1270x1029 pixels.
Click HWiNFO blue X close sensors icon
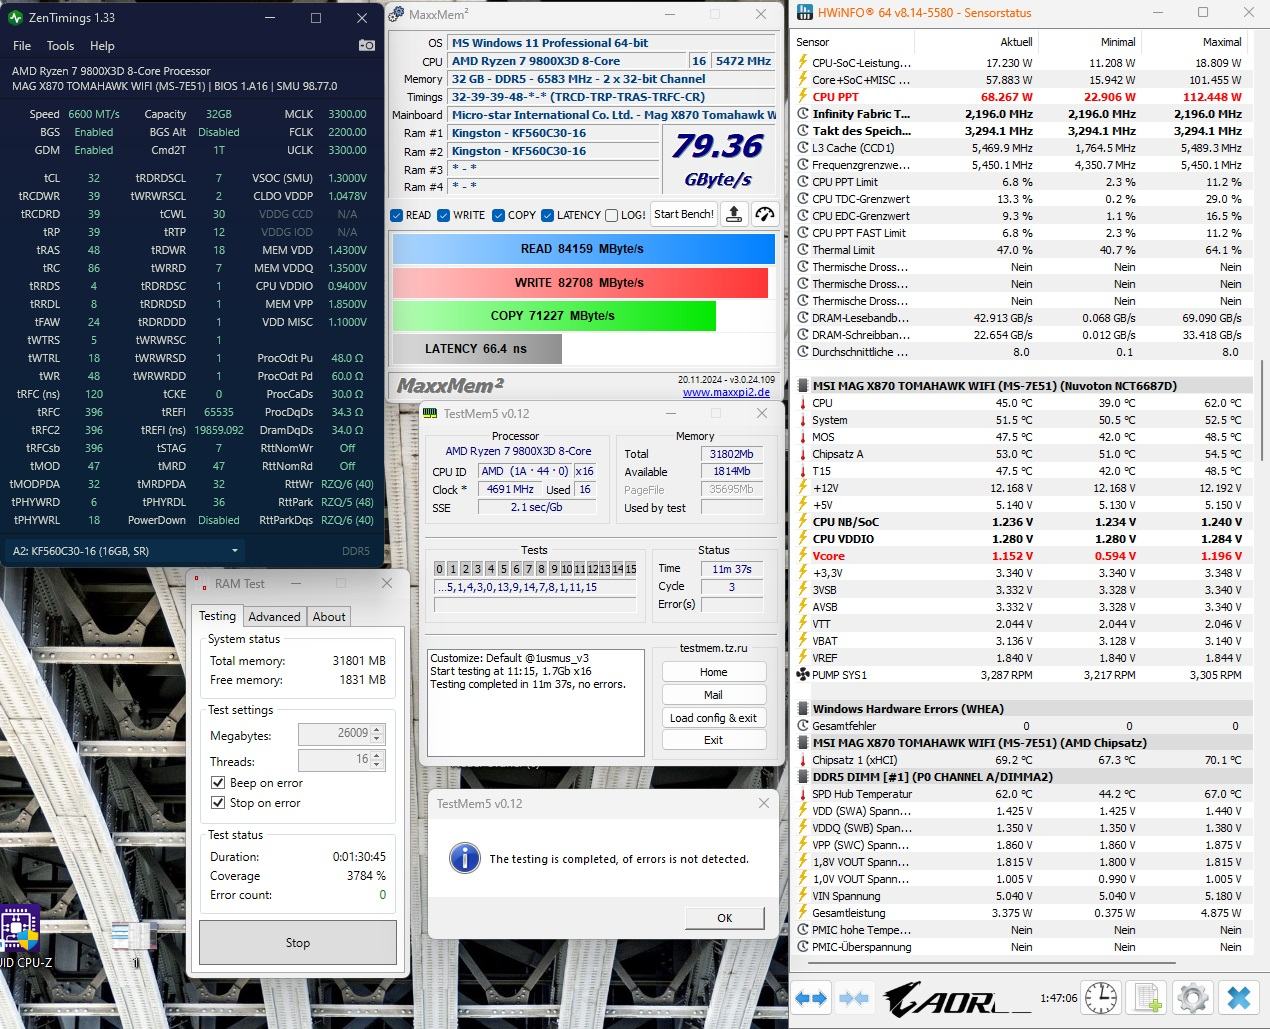coord(1239,997)
